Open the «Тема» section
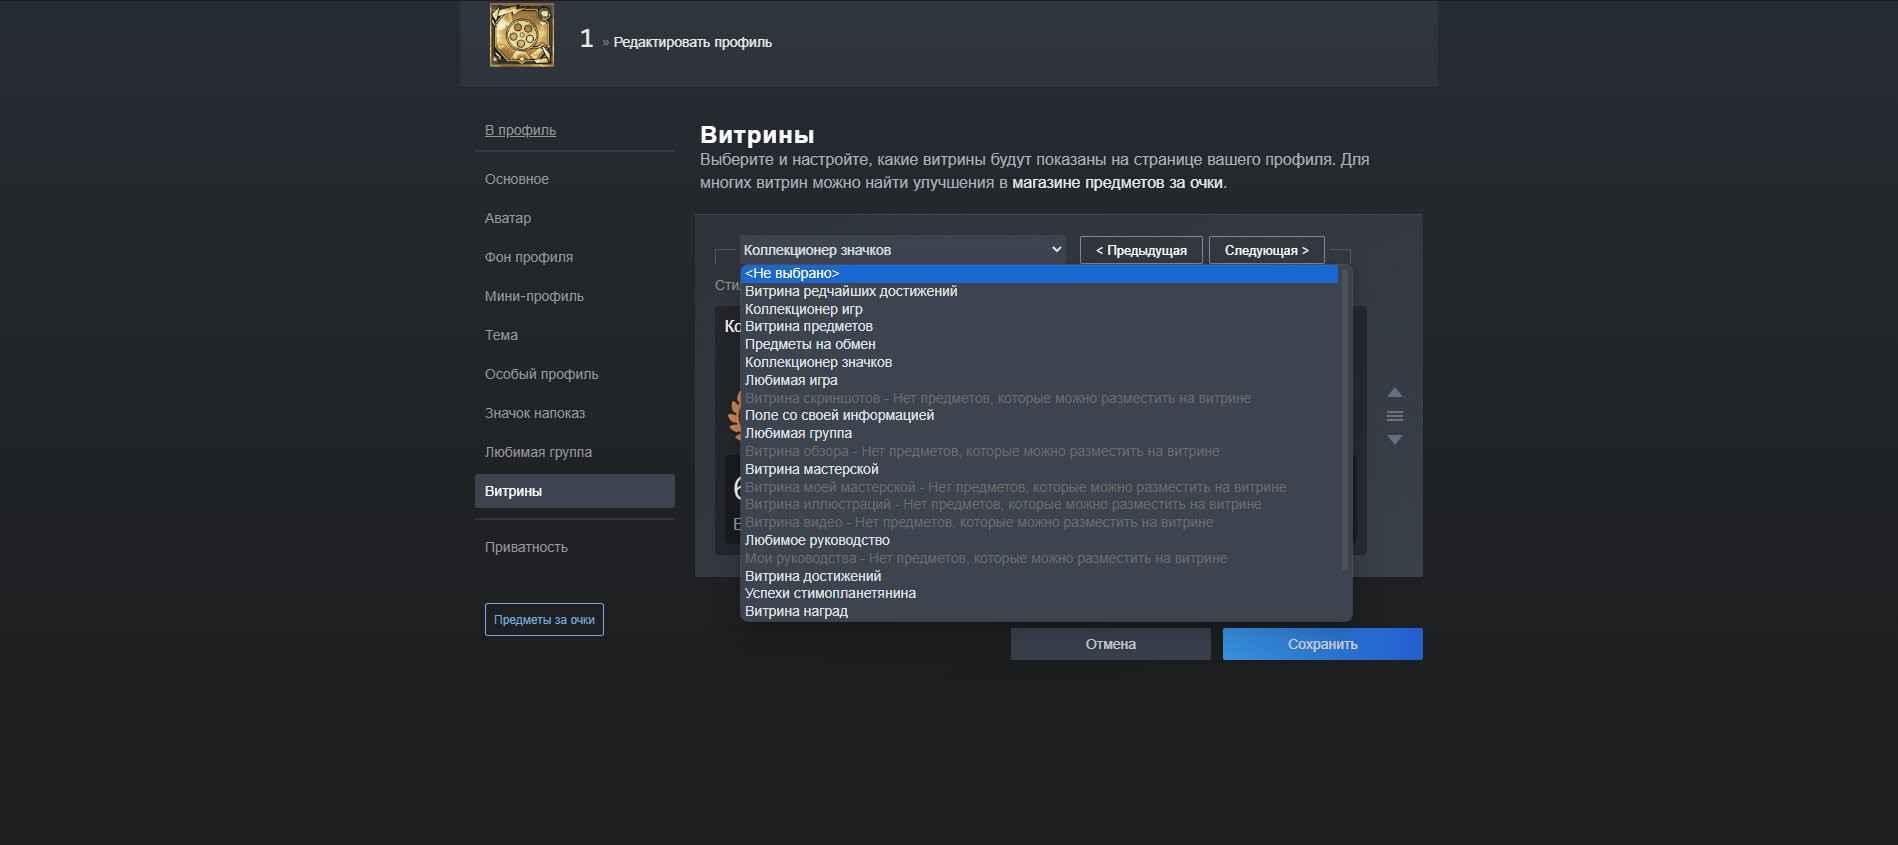The image size is (1898, 845). click(575, 335)
